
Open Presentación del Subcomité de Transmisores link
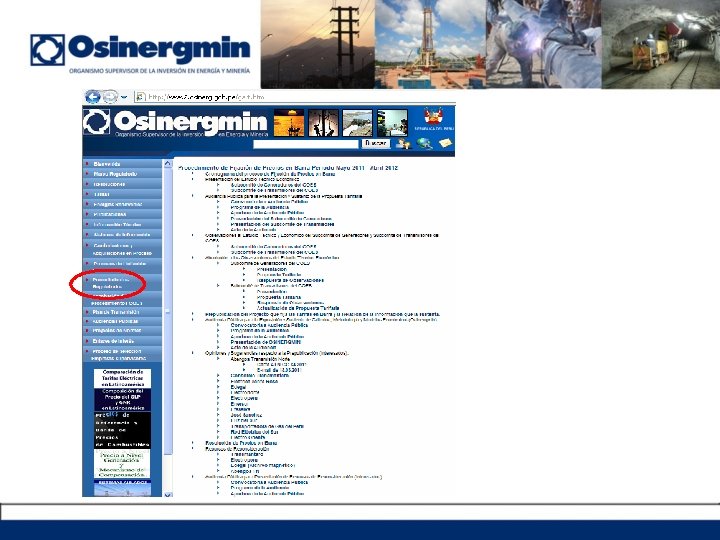coord(282,225)
